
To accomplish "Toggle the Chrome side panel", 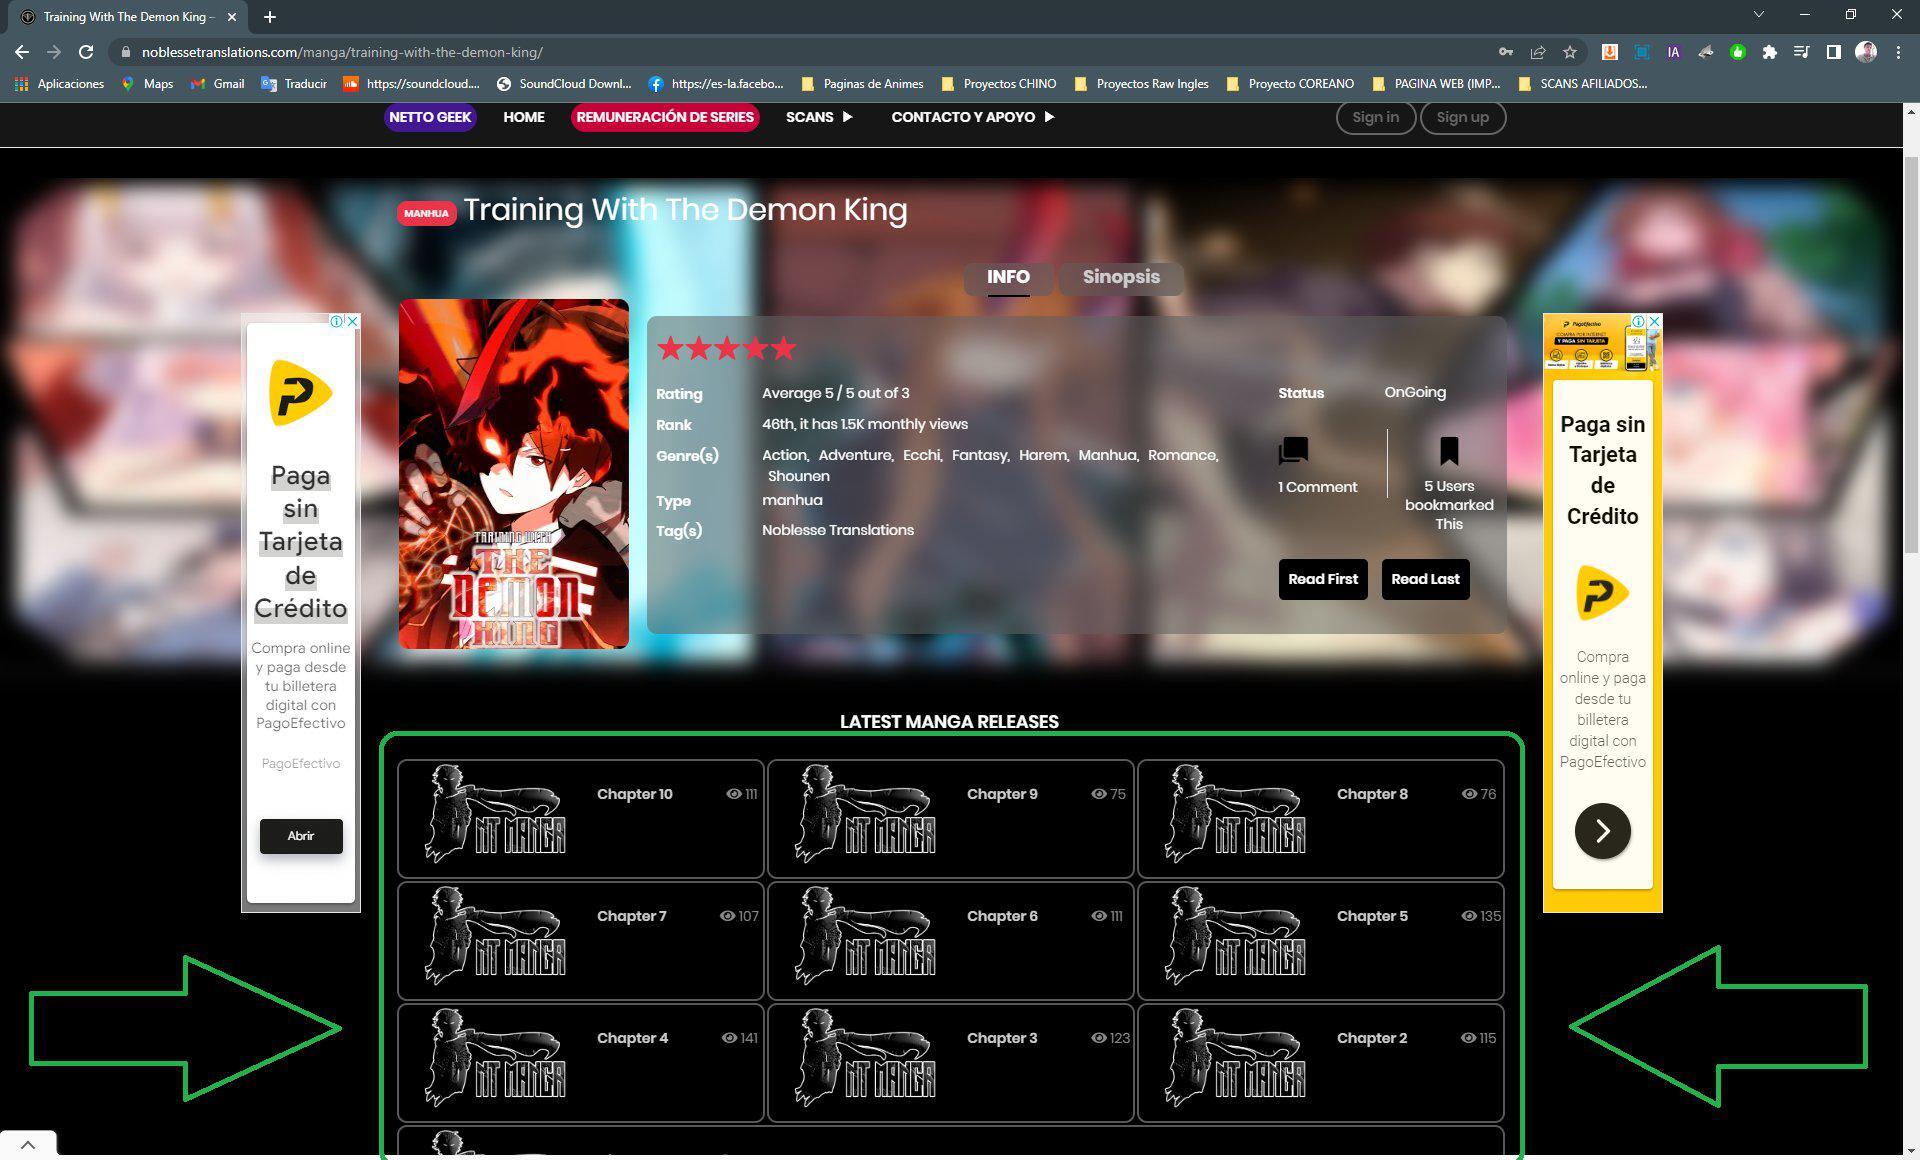I will pyautogui.click(x=1833, y=52).
